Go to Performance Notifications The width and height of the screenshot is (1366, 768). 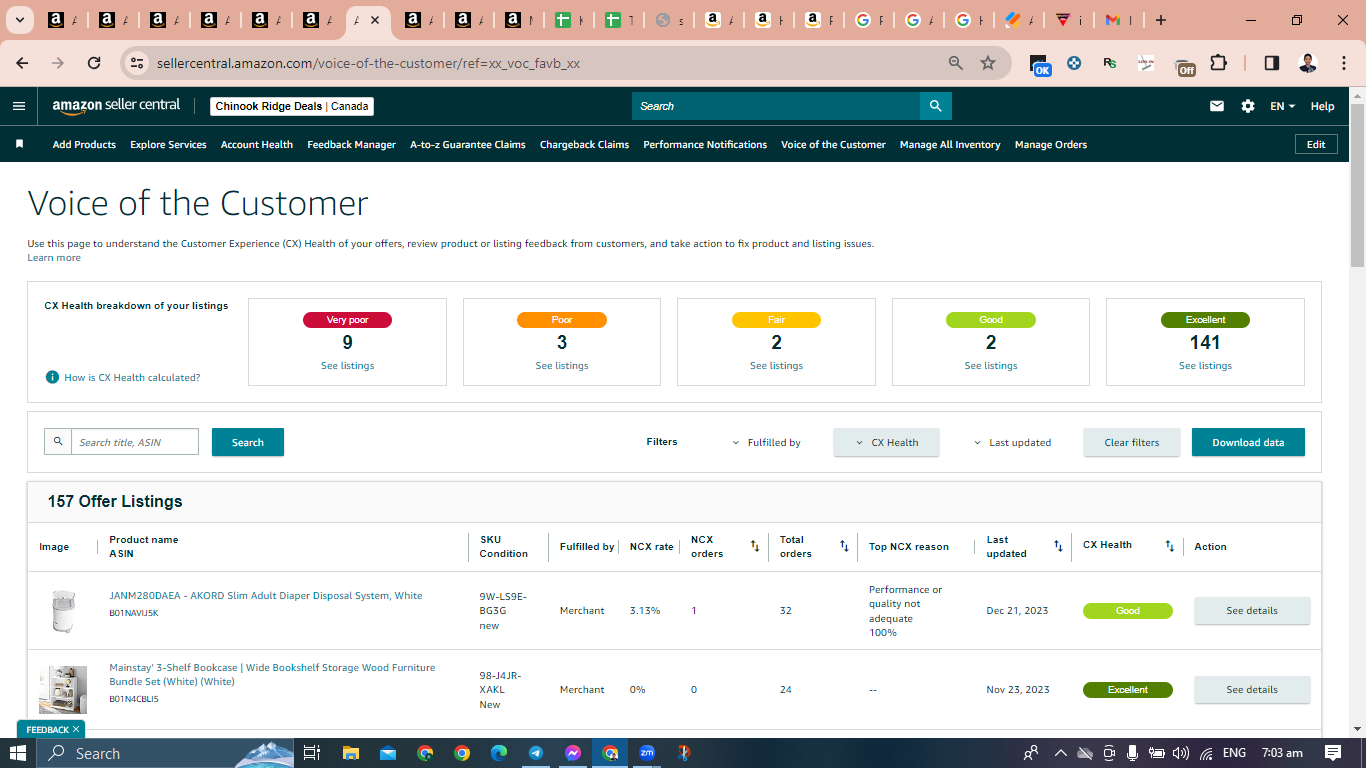click(705, 144)
